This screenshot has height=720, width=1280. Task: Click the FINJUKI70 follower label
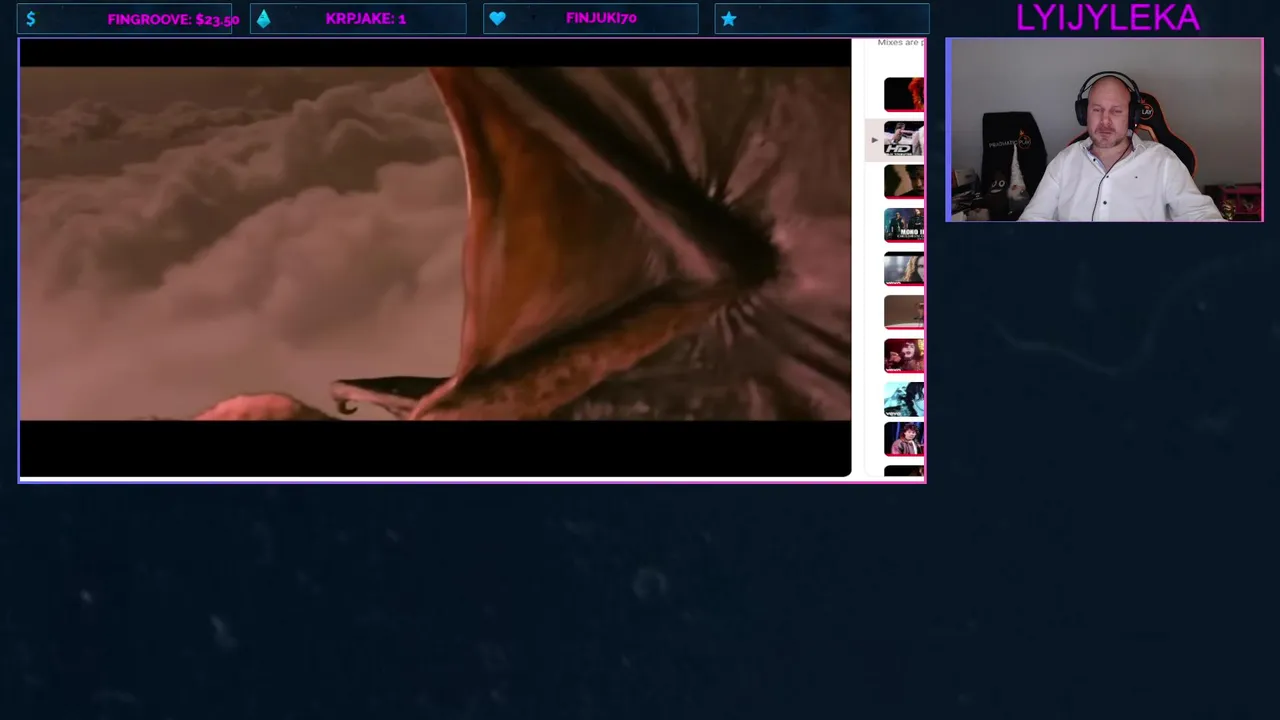[601, 18]
